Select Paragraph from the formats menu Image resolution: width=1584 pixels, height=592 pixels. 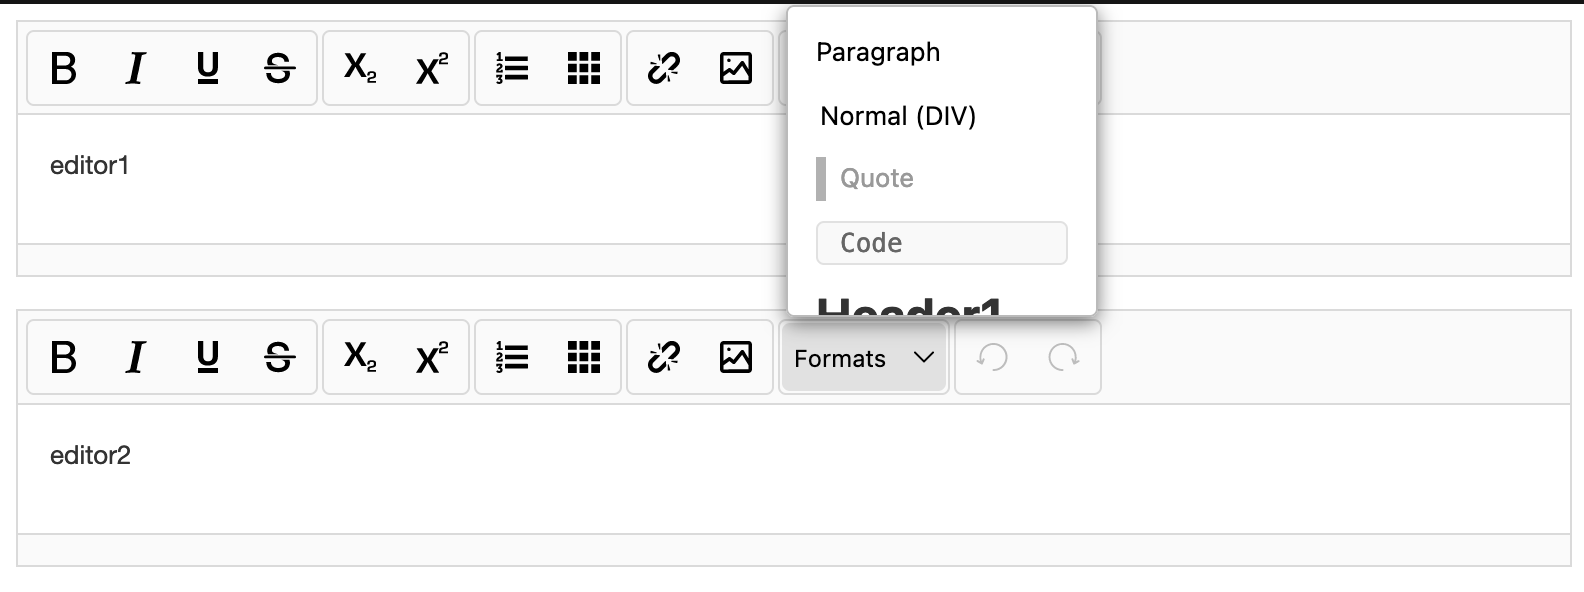[878, 52]
